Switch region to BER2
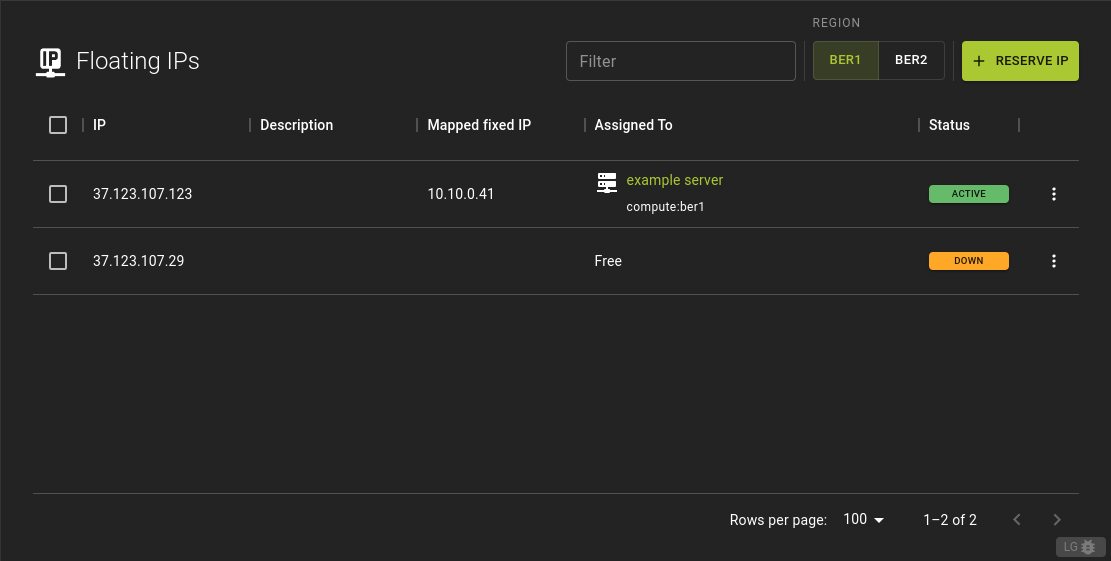The height and width of the screenshot is (561, 1111). pos(911,60)
